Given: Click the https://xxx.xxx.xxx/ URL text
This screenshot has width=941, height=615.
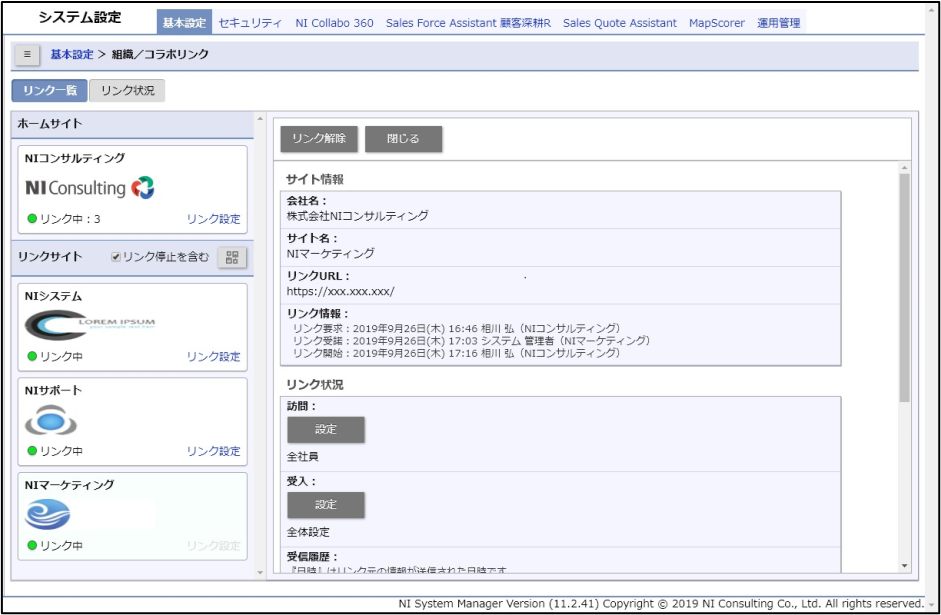Looking at the screenshot, I should 340,292.
